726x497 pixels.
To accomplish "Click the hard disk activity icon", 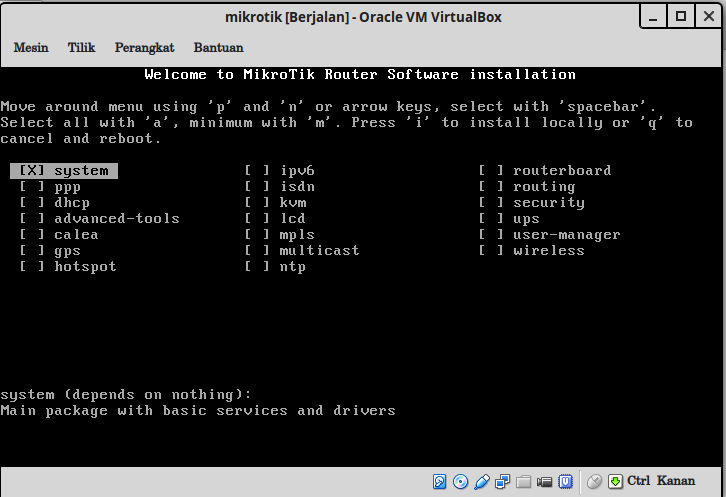I will (439, 482).
